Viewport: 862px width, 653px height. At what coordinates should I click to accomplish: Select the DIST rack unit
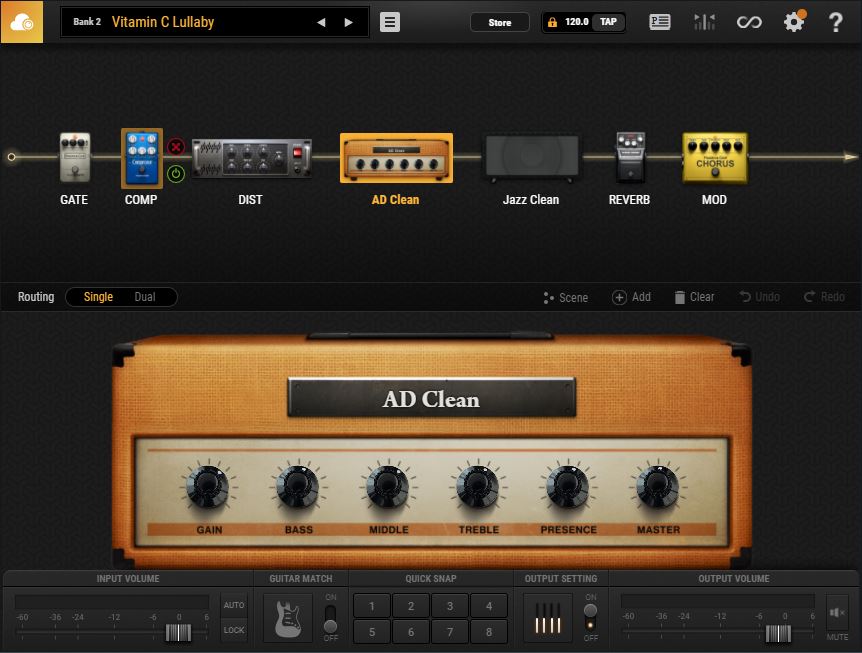[x=252, y=158]
